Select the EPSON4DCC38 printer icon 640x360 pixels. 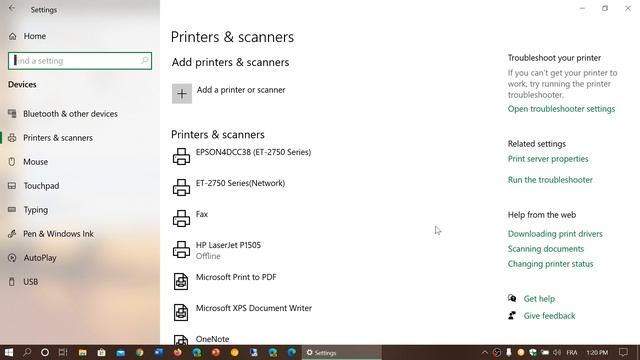pyautogui.click(x=181, y=156)
